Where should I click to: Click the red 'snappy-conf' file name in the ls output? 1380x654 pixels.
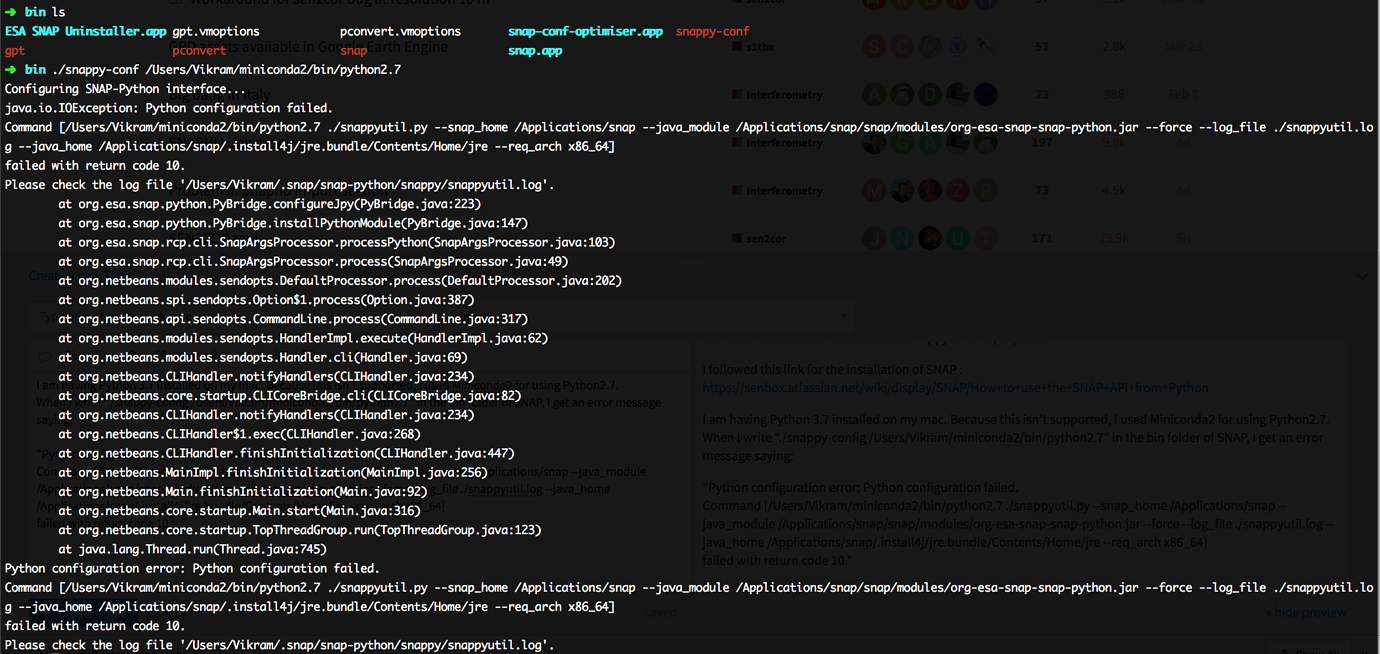pos(713,31)
